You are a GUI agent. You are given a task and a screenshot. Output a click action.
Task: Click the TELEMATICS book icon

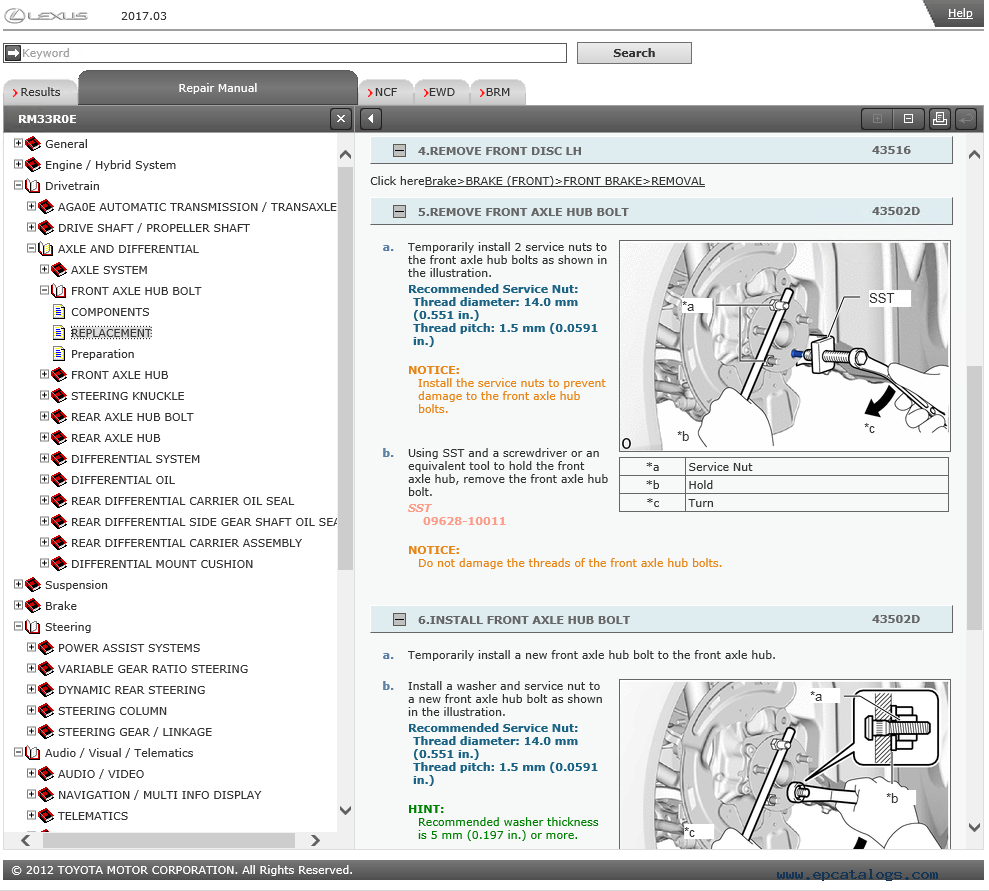click(45, 815)
